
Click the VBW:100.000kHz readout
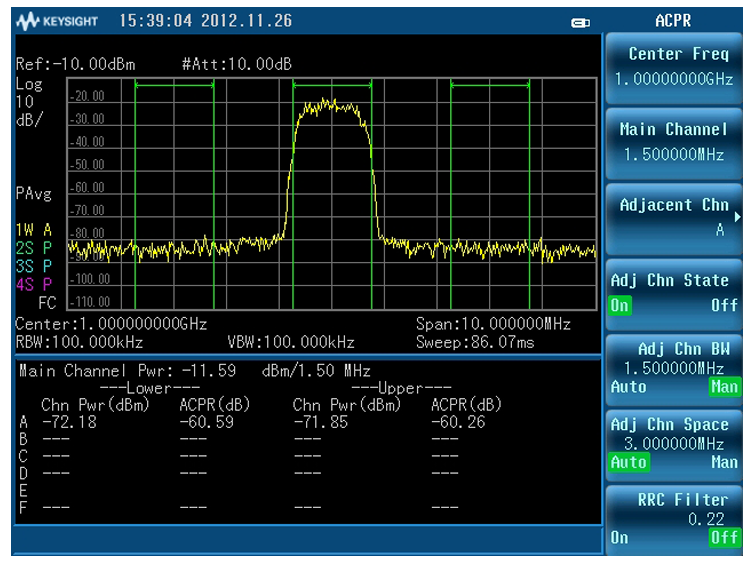(x=291, y=342)
